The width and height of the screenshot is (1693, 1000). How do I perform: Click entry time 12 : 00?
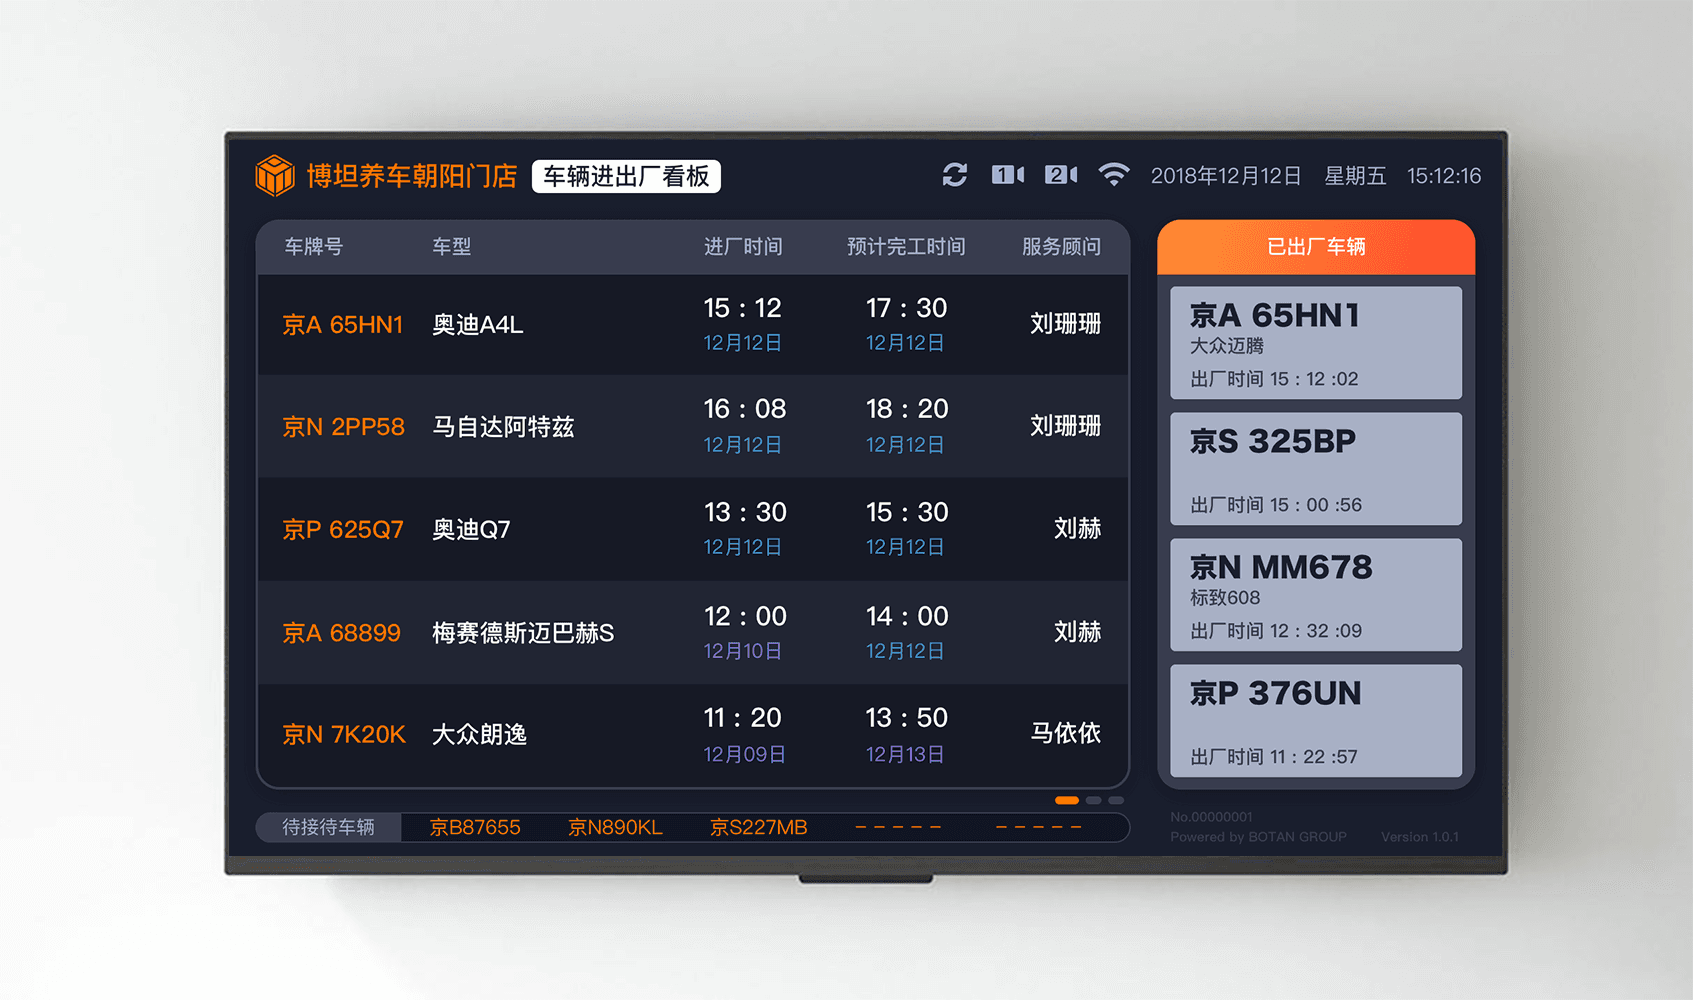[x=744, y=616]
